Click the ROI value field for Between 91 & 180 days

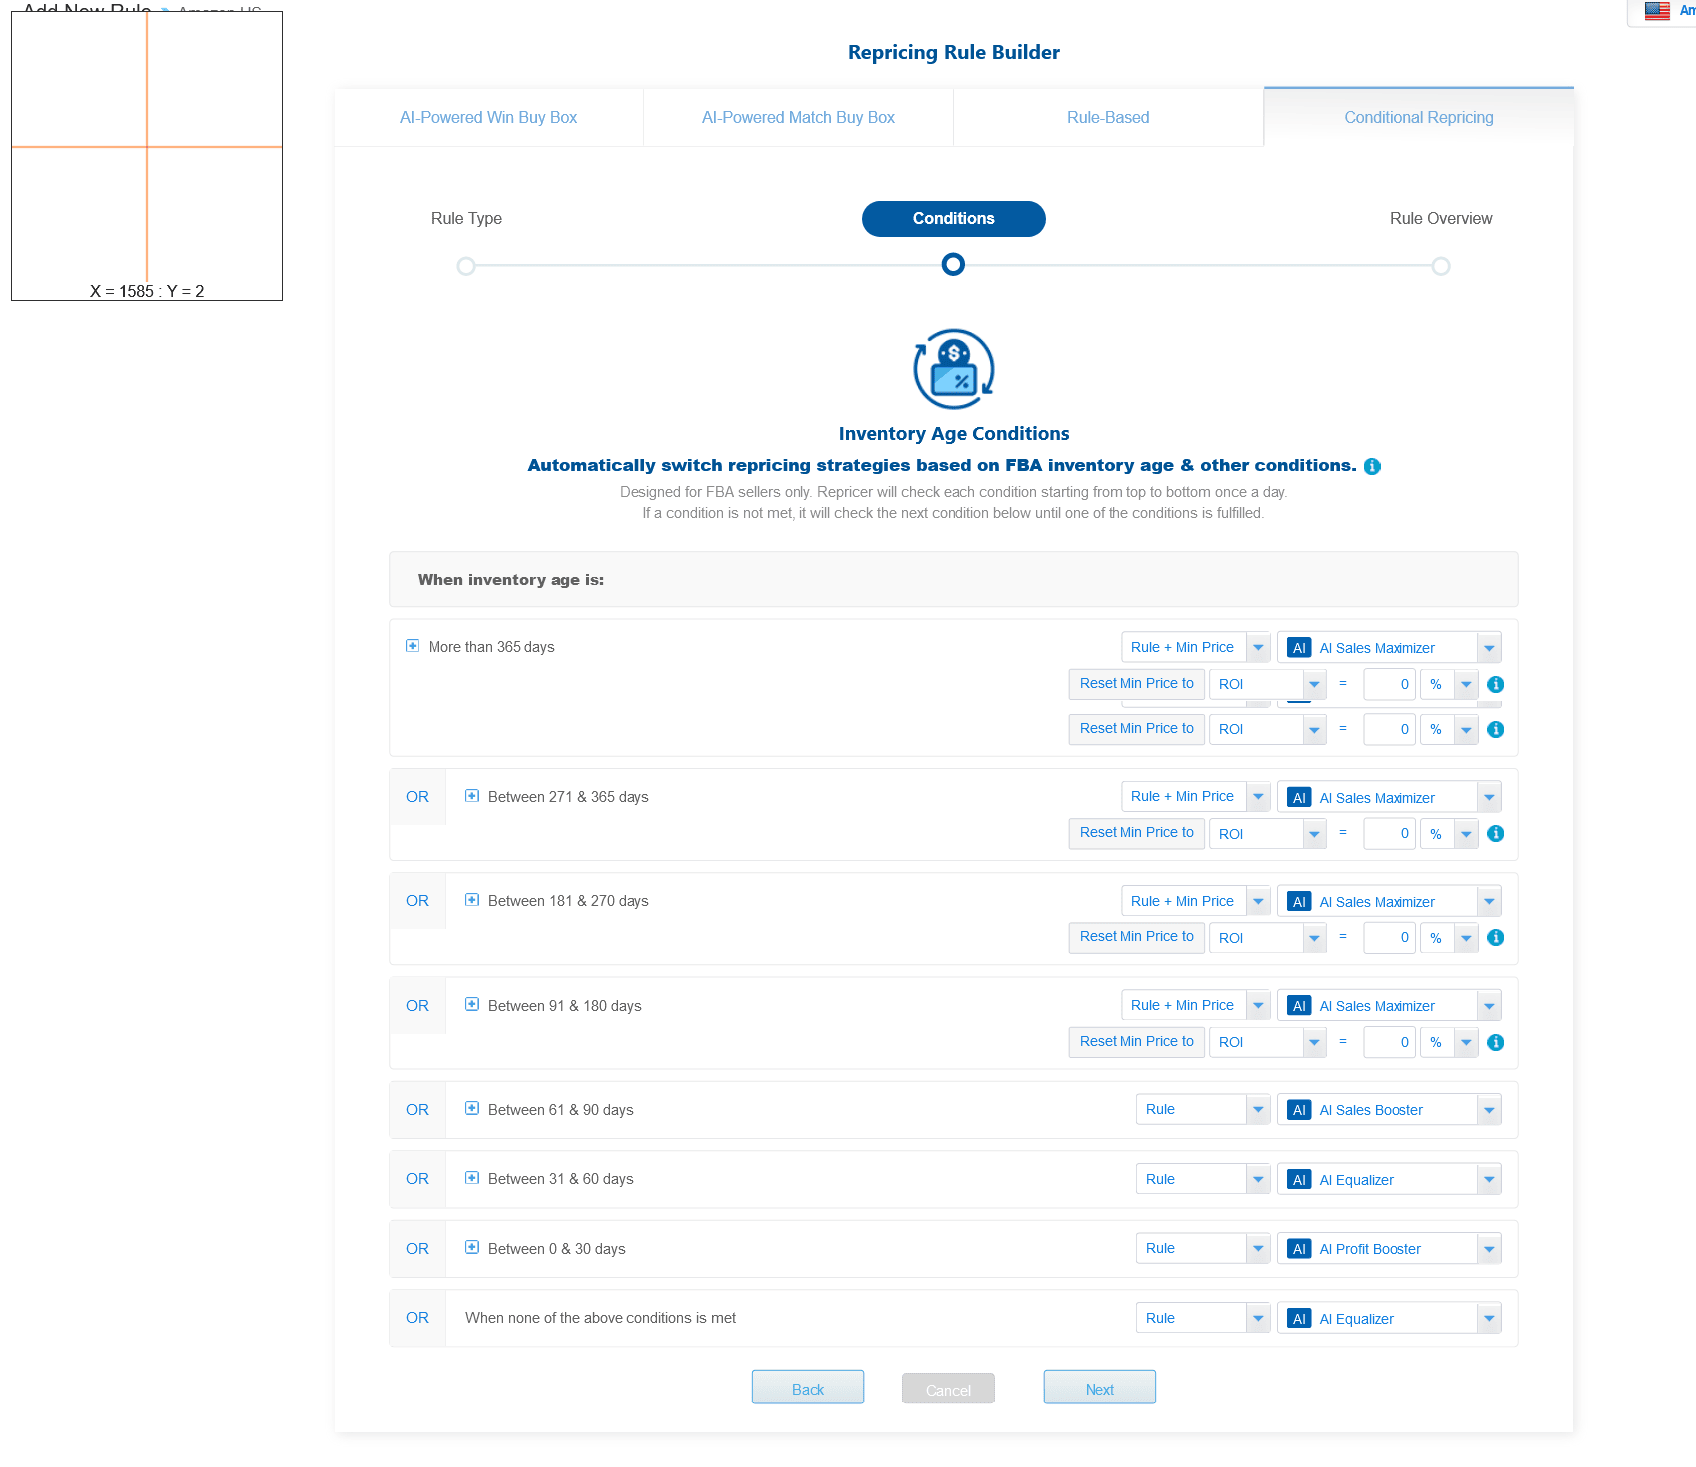pos(1389,1042)
